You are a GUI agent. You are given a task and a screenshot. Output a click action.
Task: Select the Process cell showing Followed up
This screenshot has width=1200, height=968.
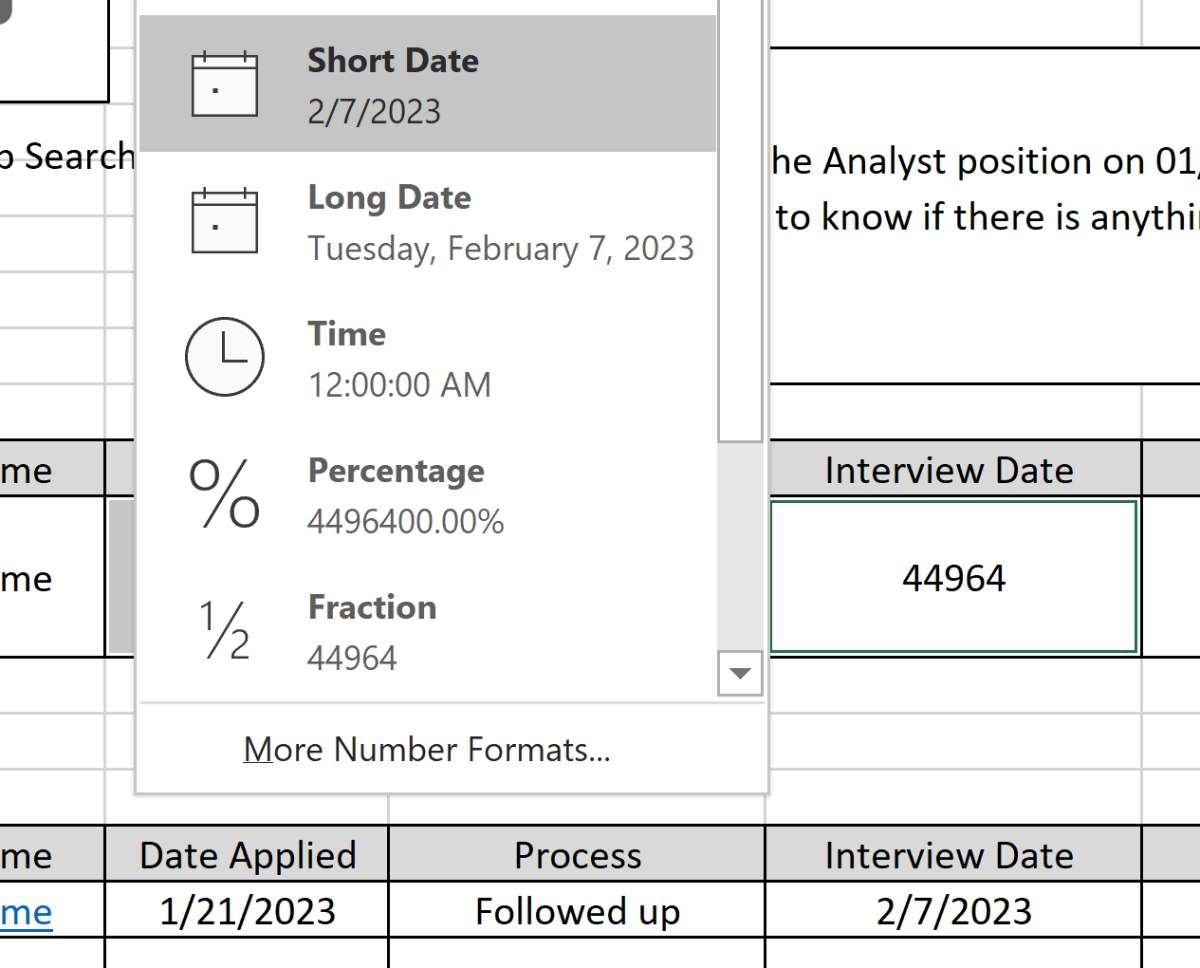[577, 911]
